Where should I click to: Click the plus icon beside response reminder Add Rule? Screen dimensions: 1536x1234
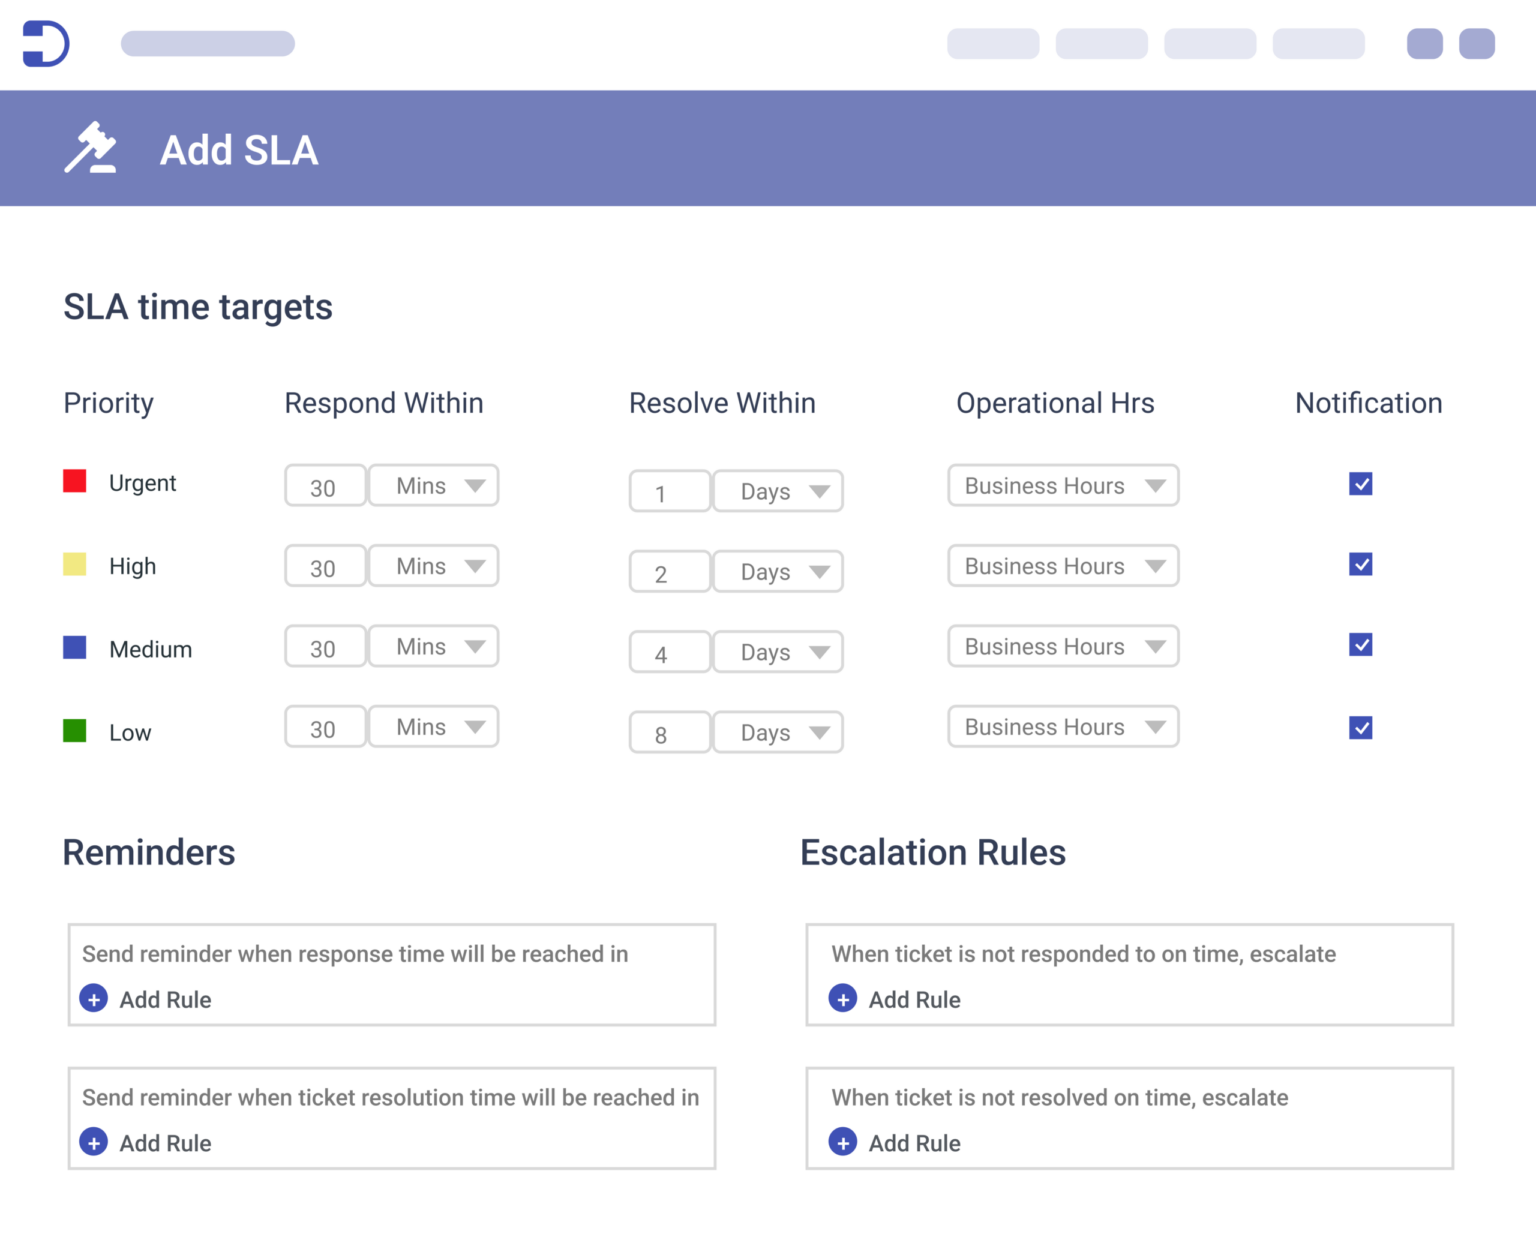click(x=93, y=999)
